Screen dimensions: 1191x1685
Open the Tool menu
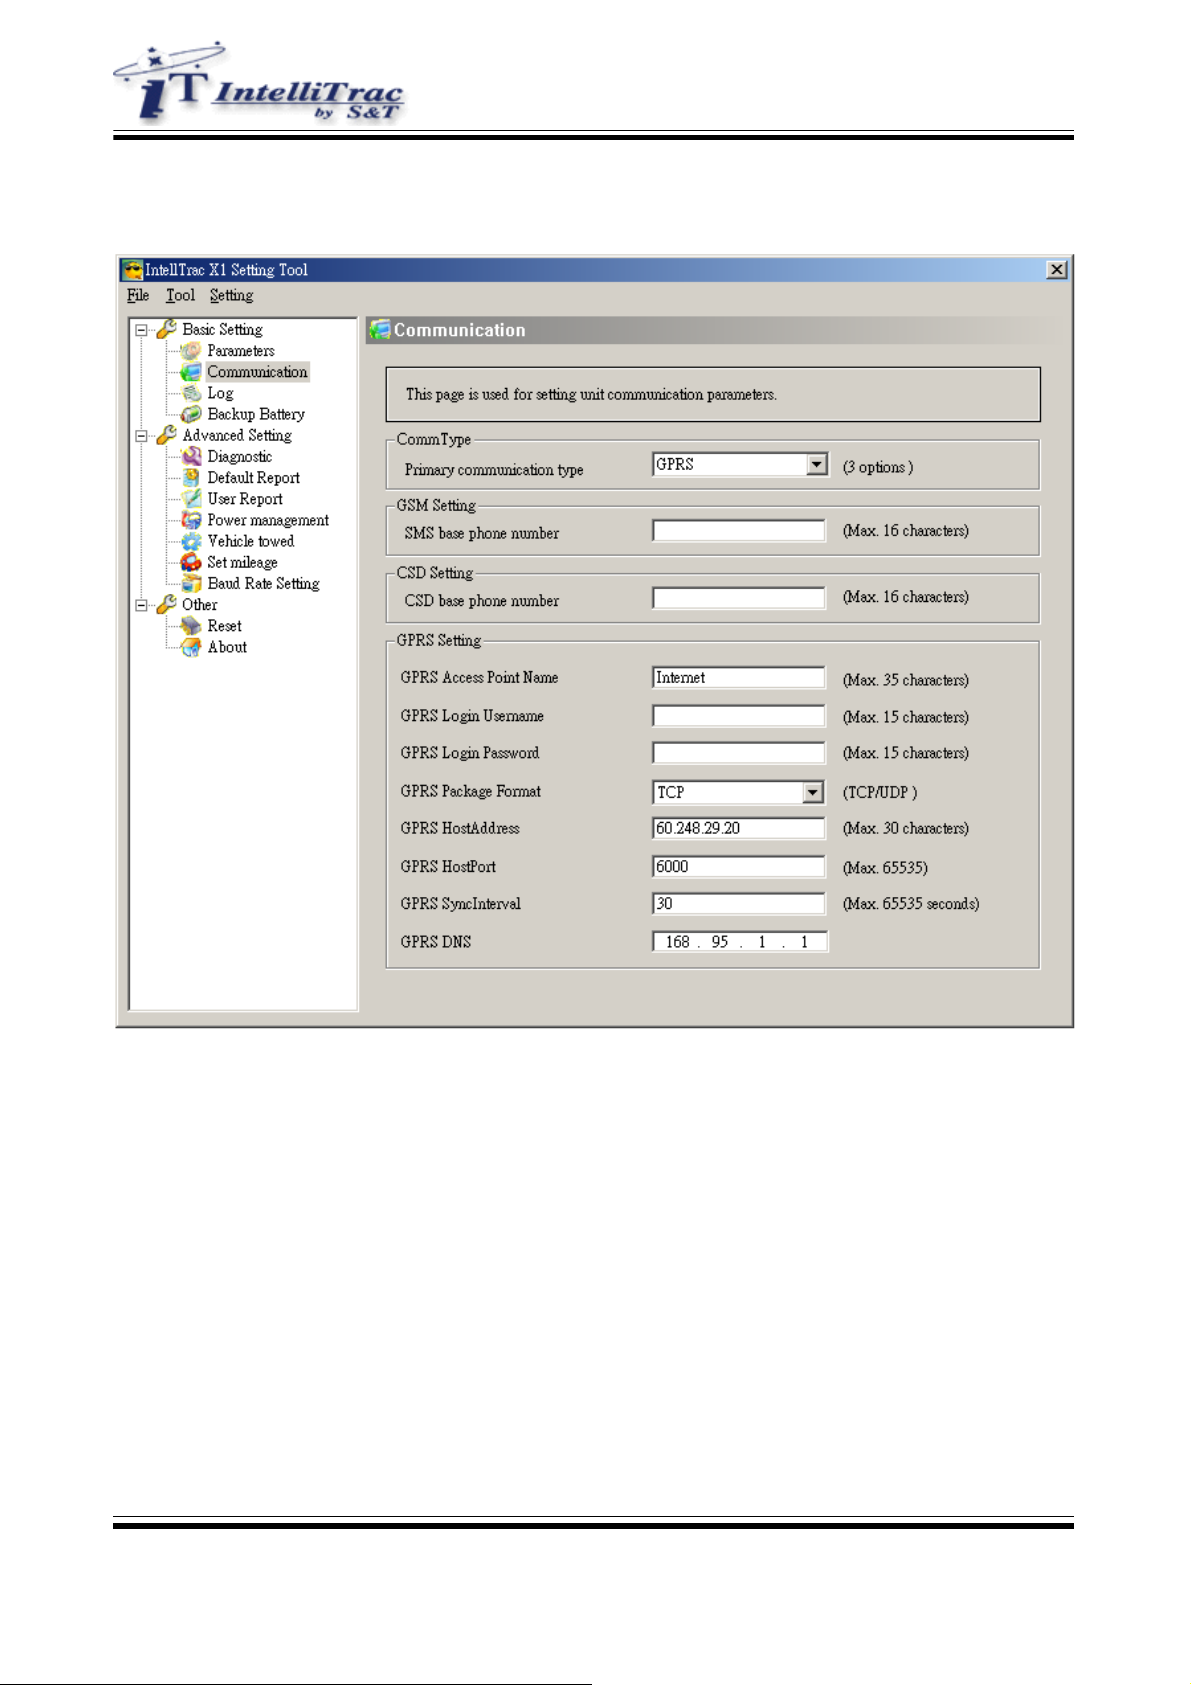(x=180, y=295)
